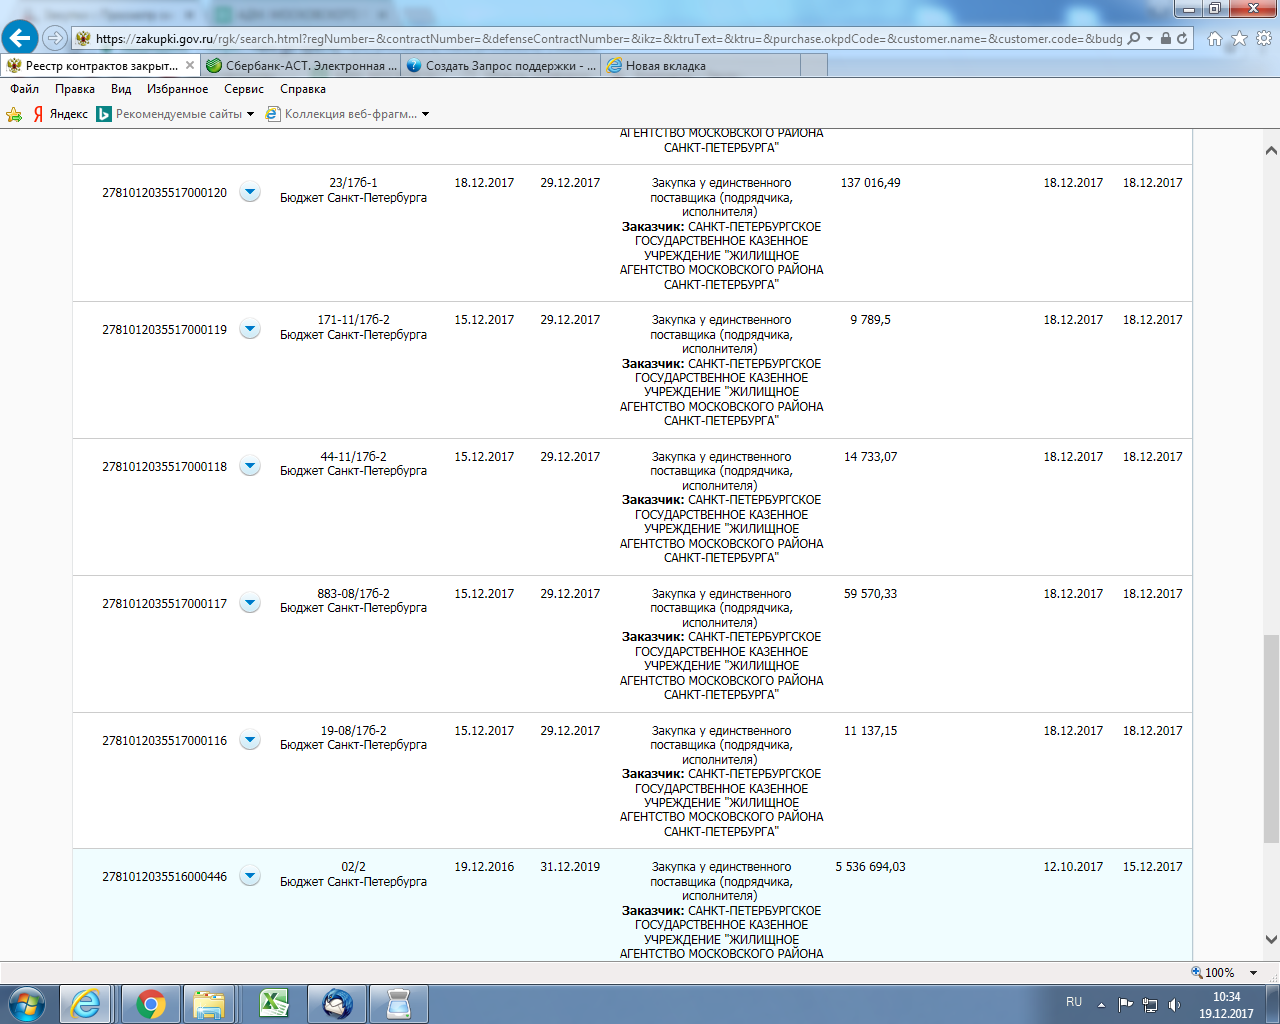Select contract price 59 570,33
This screenshot has height=1024, width=1280.
pos(870,594)
